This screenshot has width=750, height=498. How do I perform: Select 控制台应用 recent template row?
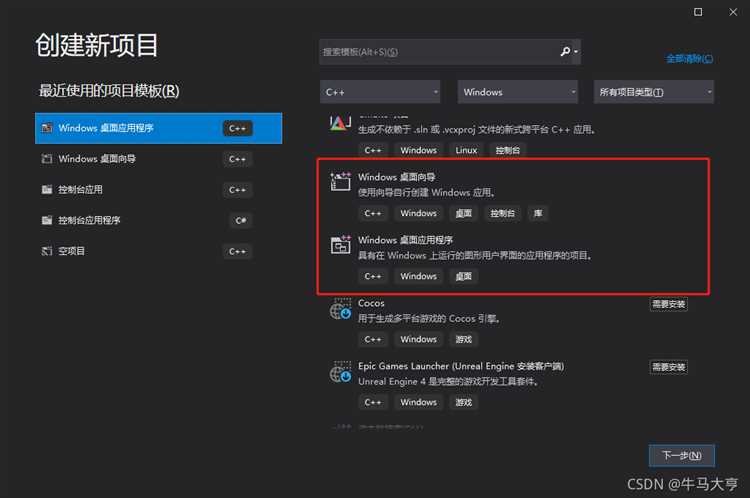158,189
